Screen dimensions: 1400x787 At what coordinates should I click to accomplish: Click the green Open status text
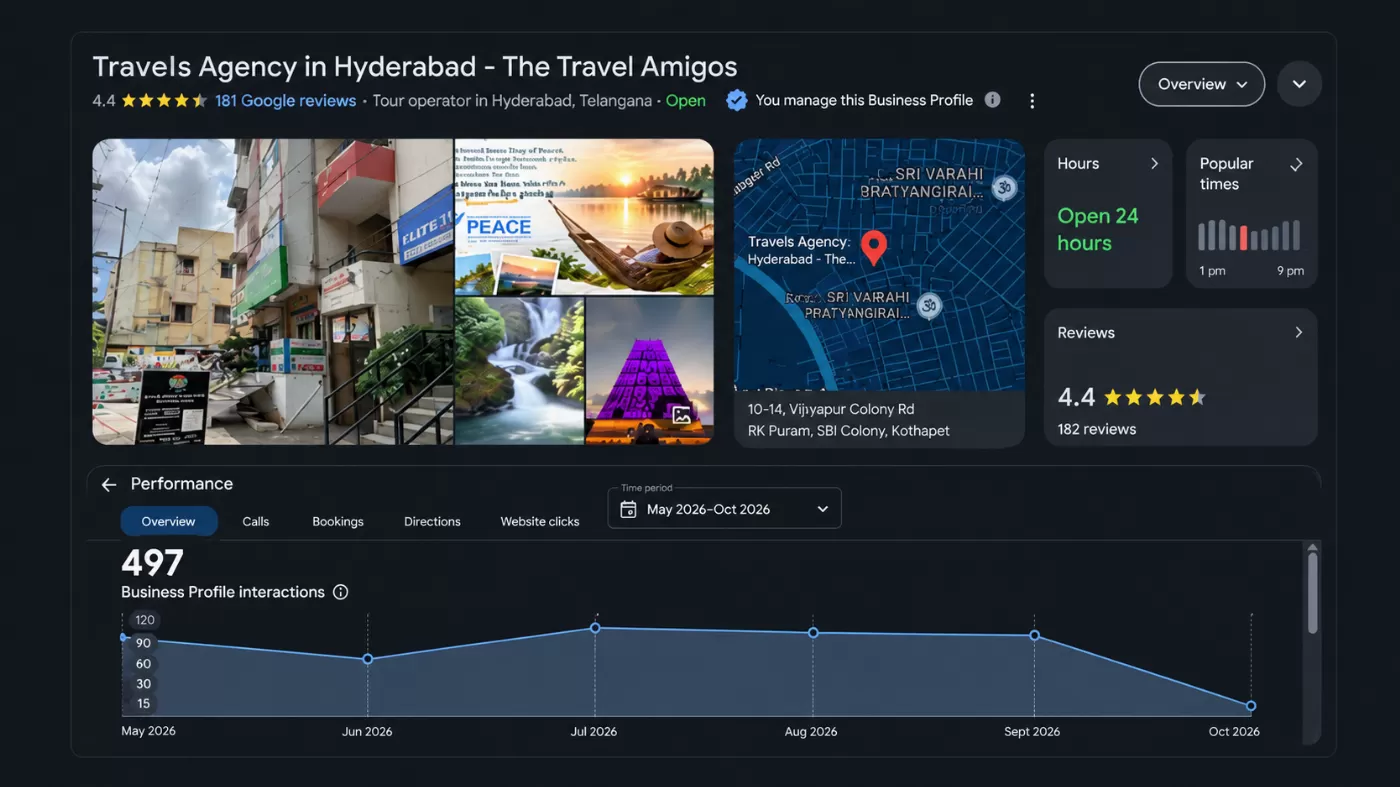(686, 100)
